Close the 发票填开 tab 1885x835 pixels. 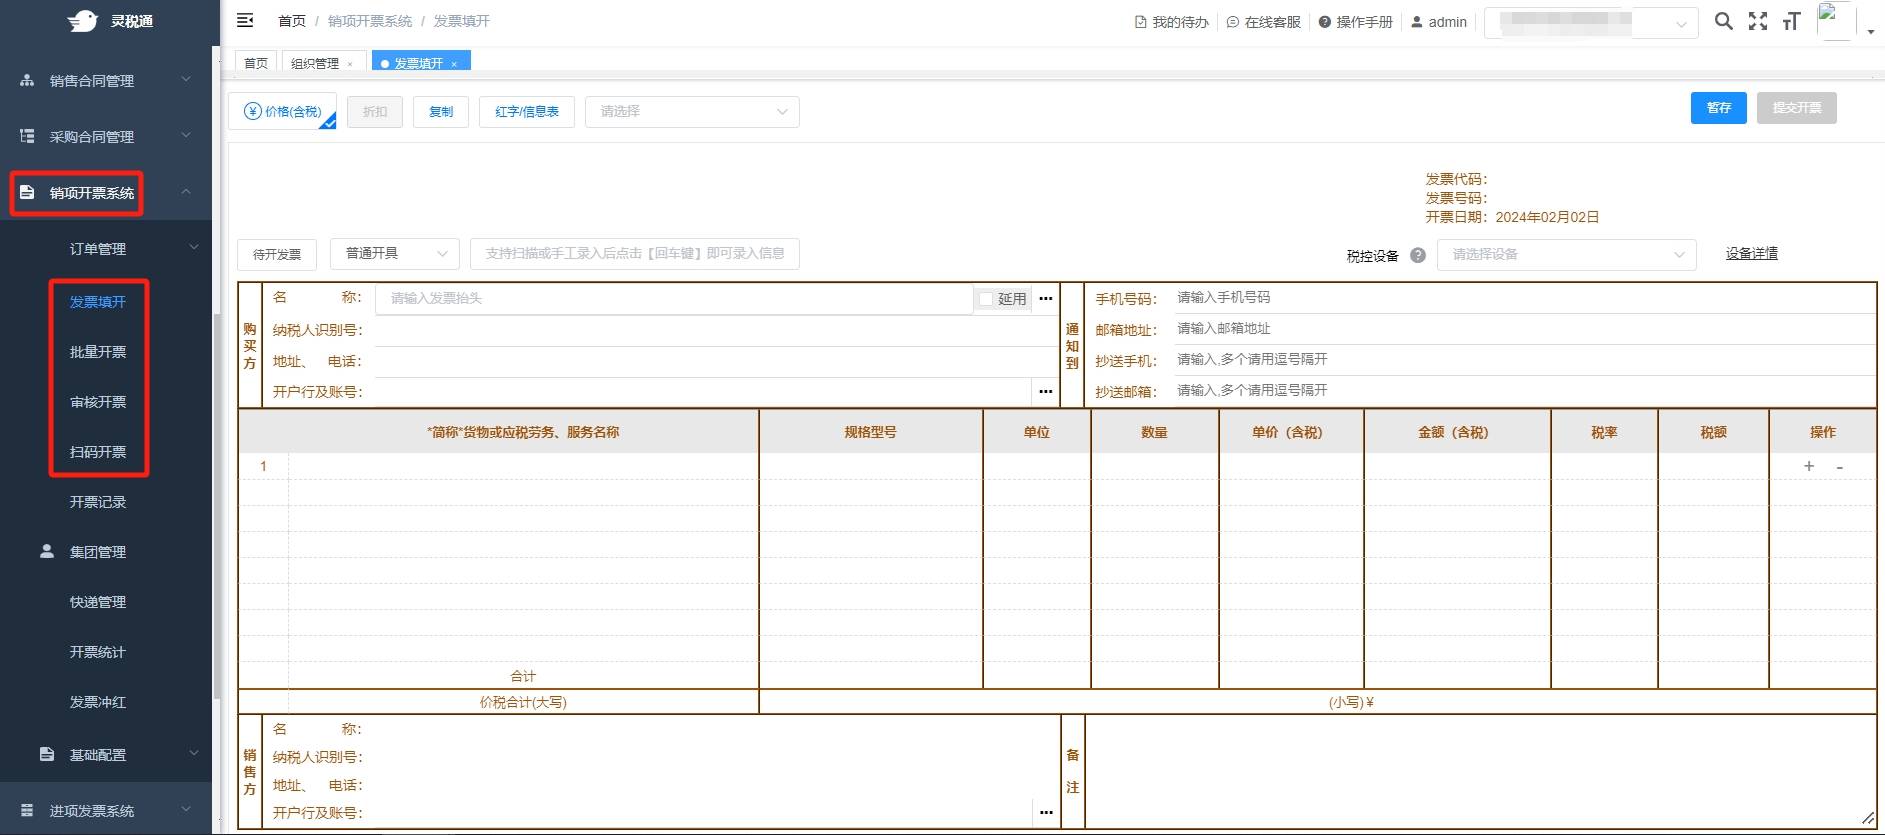(454, 64)
